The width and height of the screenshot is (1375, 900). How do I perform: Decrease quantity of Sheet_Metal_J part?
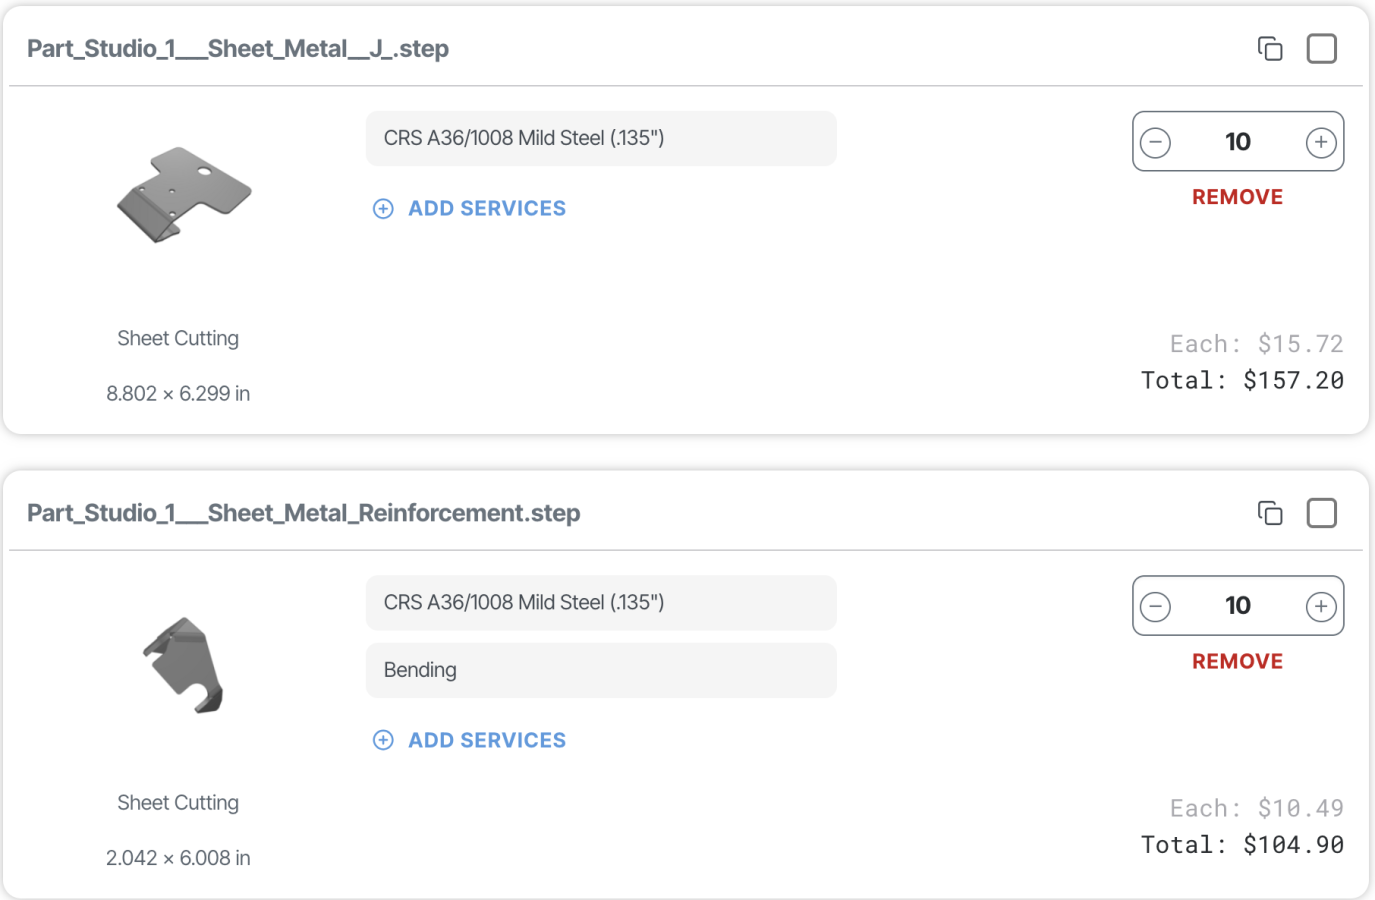1156,142
